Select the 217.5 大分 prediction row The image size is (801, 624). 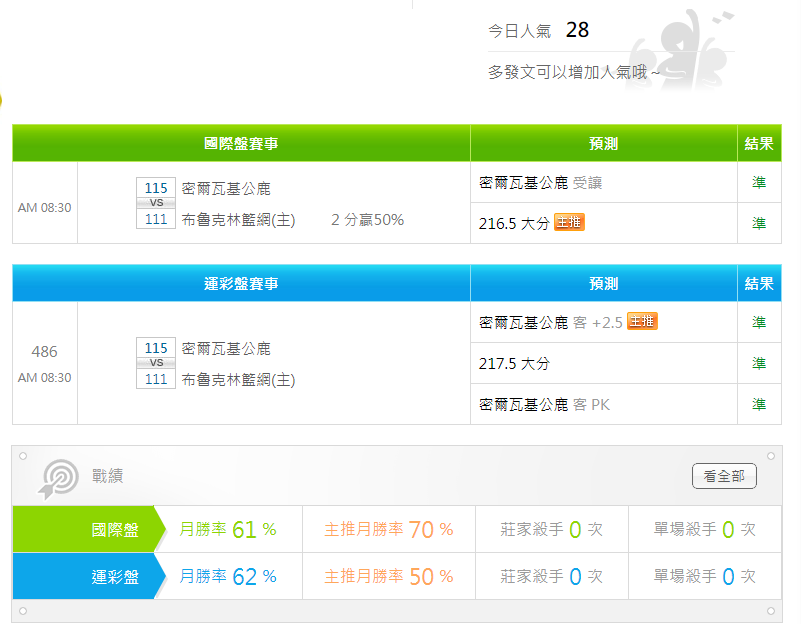tap(514, 364)
